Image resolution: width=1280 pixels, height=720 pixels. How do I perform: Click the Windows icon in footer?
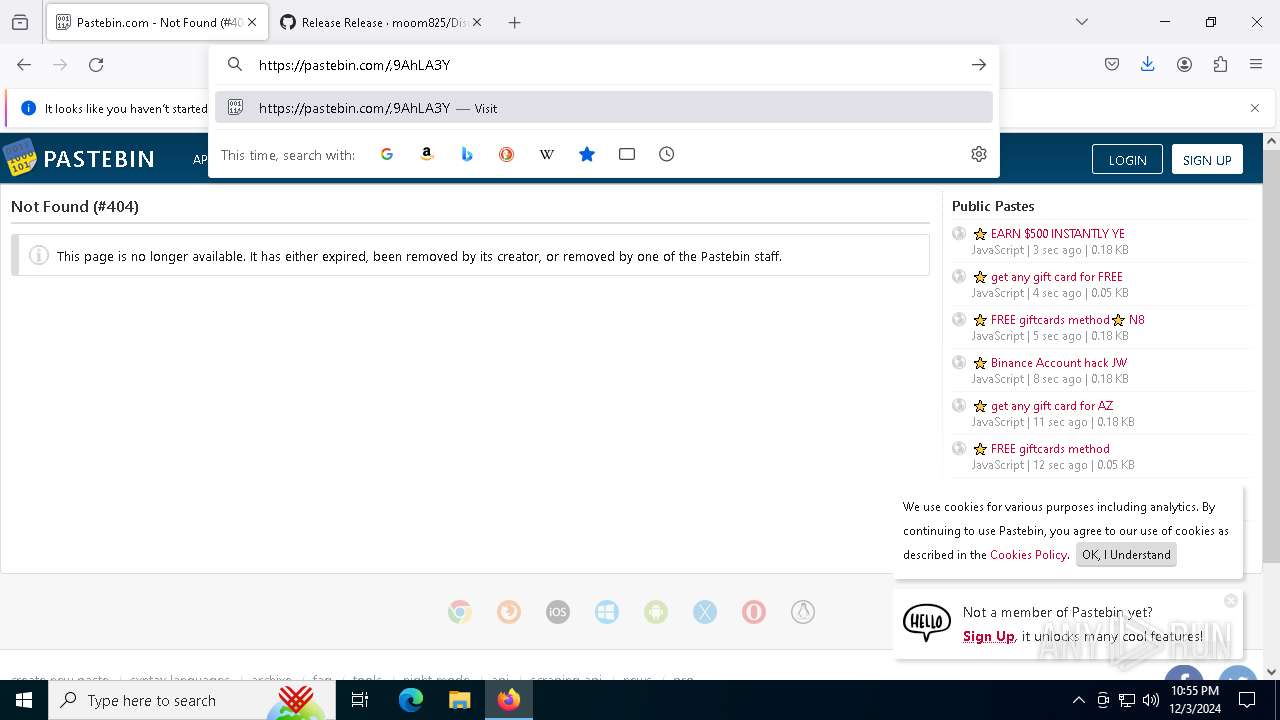(607, 612)
